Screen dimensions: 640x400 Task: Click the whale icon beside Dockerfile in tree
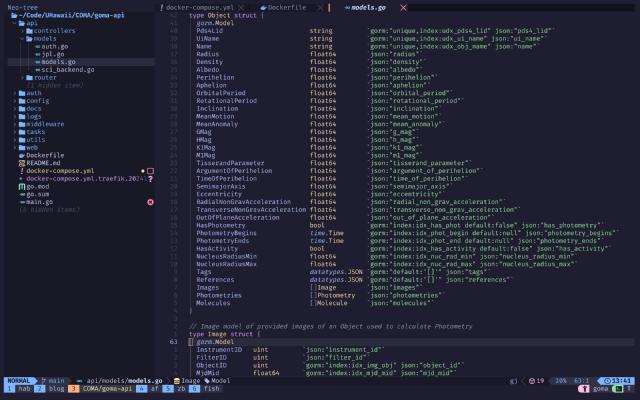point(22,156)
